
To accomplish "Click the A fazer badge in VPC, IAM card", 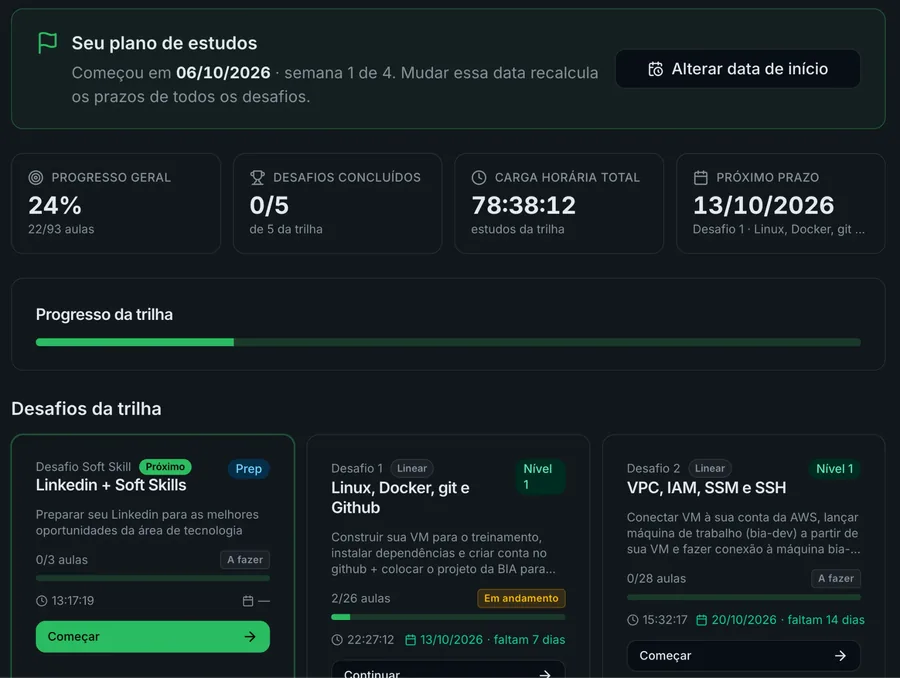I will tap(836, 578).
